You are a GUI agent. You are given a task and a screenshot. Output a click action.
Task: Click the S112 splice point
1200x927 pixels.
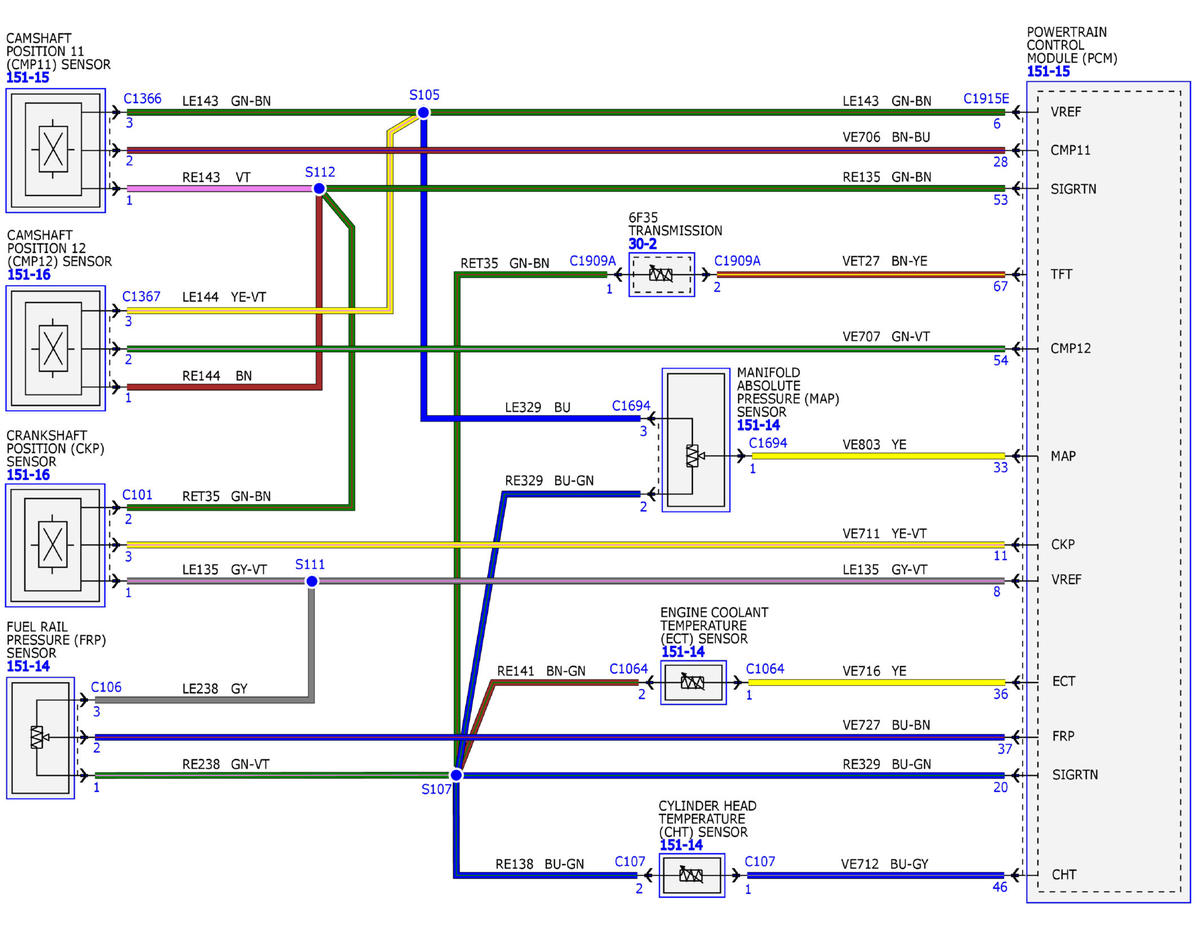pos(319,188)
